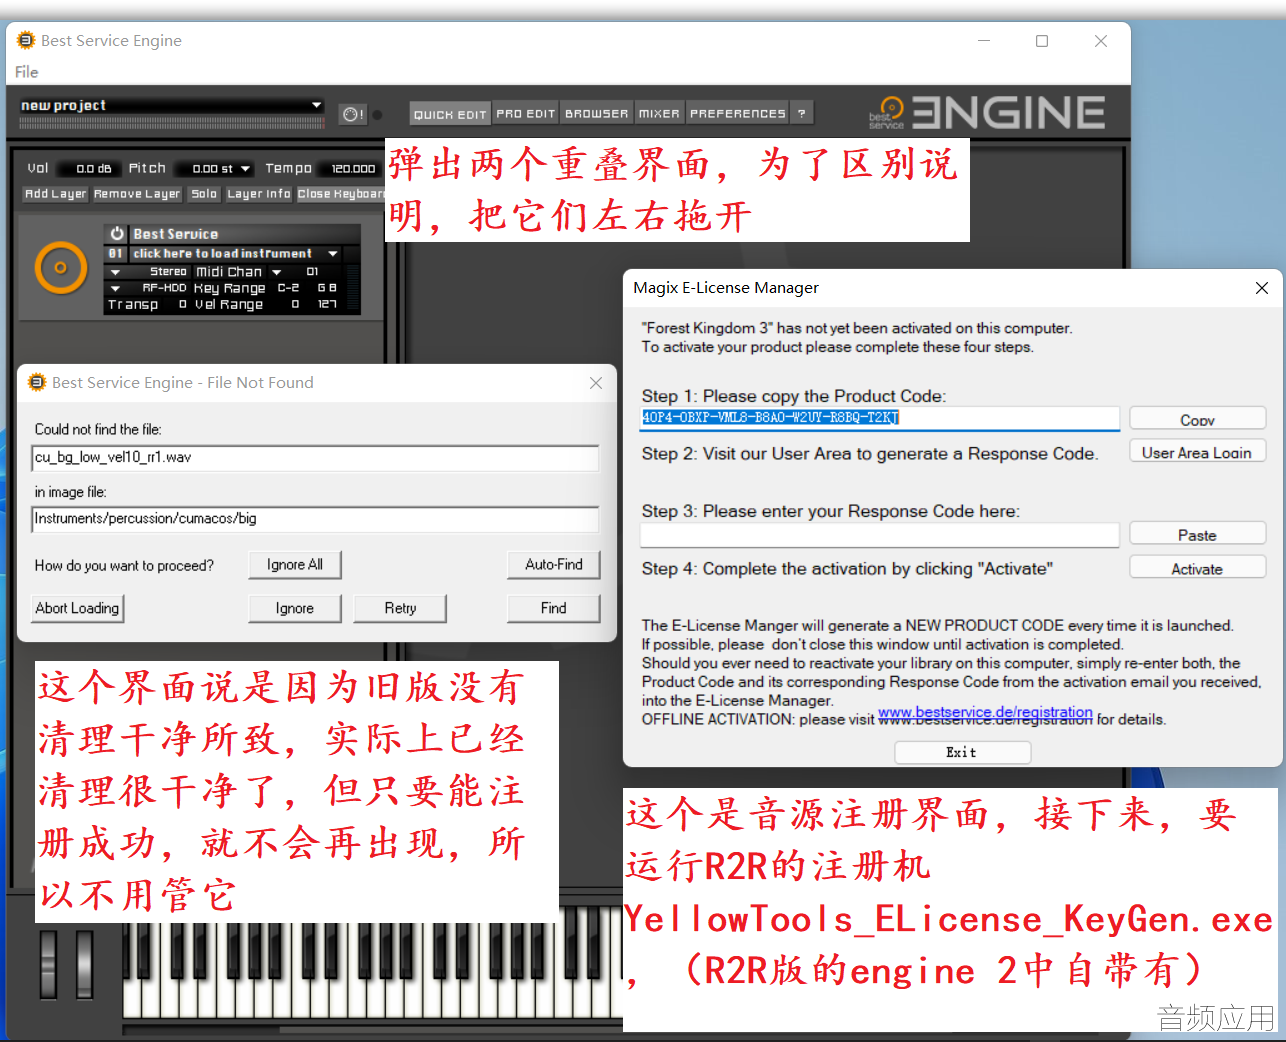Screen dimensions: 1286x1042
Task: Click the Remove Layer button
Action: pyautogui.click(x=137, y=194)
